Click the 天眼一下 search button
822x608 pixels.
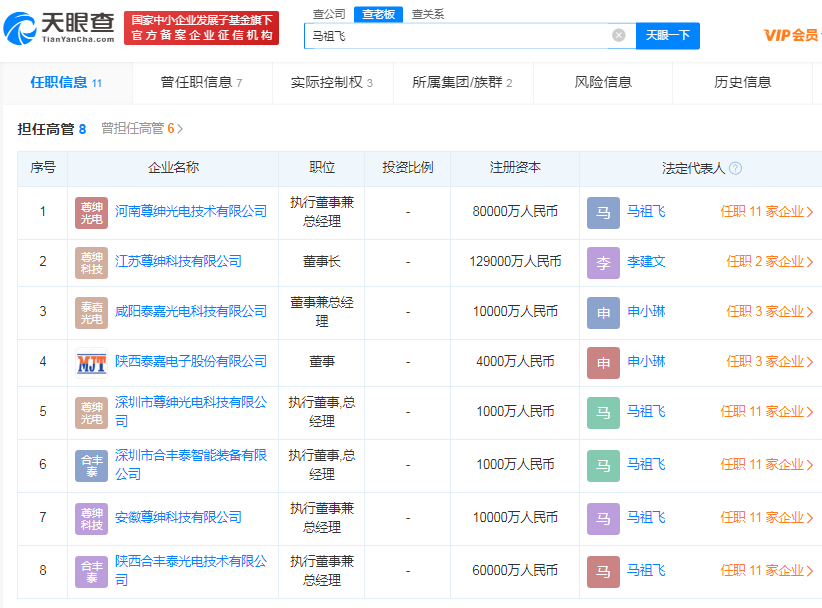click(667, 35)
